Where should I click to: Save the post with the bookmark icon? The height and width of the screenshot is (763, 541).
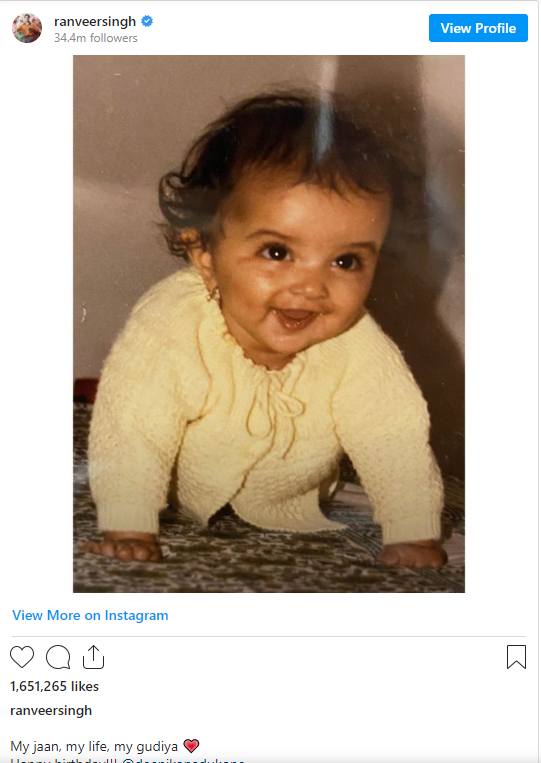(516, 657)
